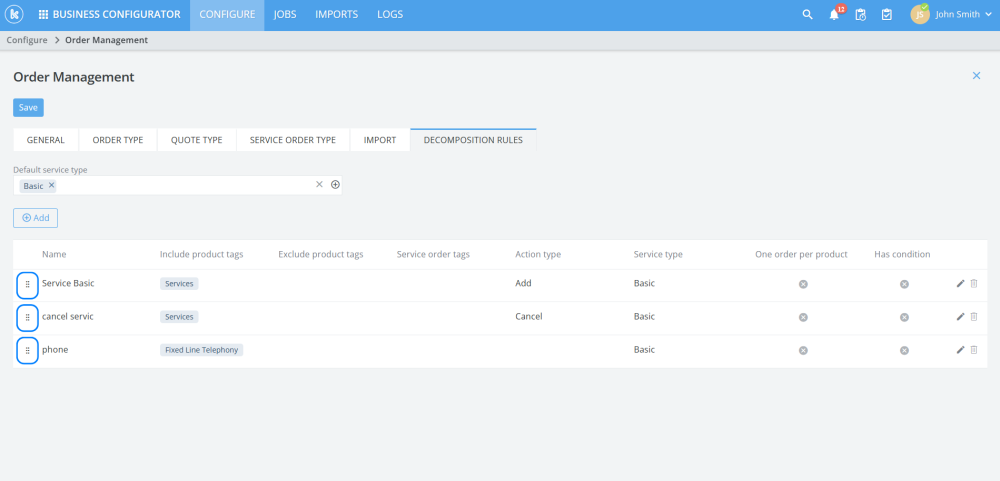1000x481 pixels.
Task: Click the Has condition column header
Action: tap(902, 255)
